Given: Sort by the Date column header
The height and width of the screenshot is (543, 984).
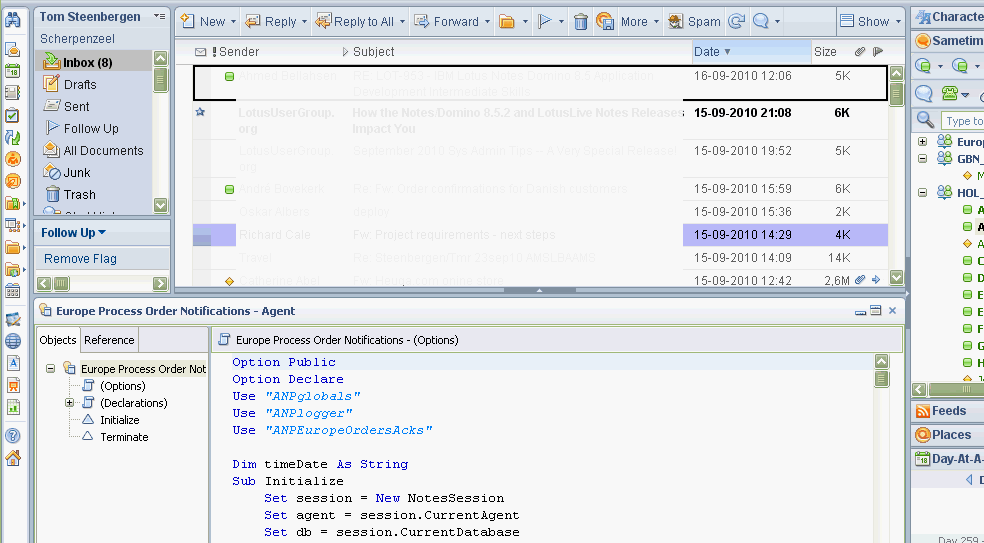Looking at the screenshot, I should point(752,51).
